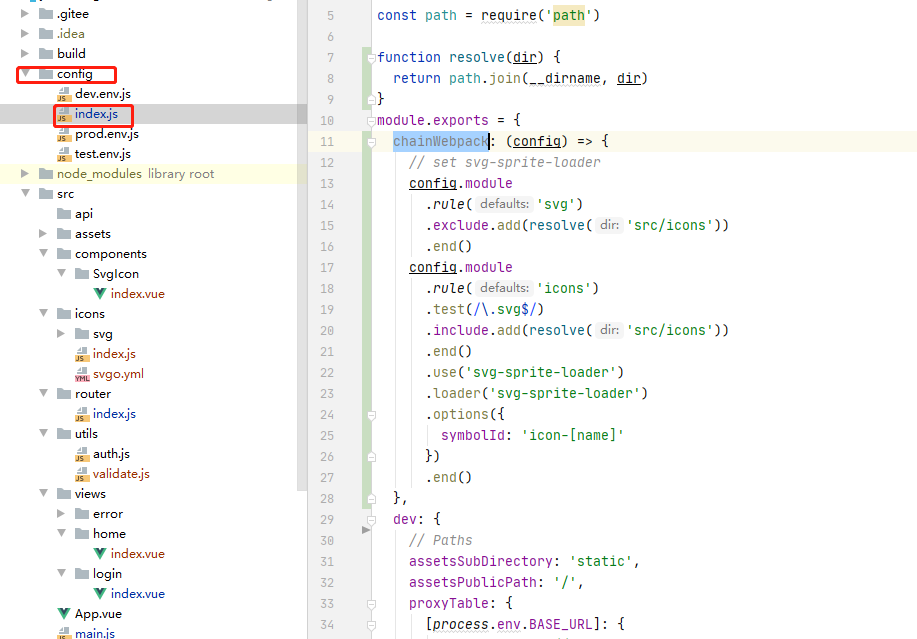The width and height of the screenshot is (917, 639).
Task: Click svgo.yml YML file icon
Action: [82, 374]
